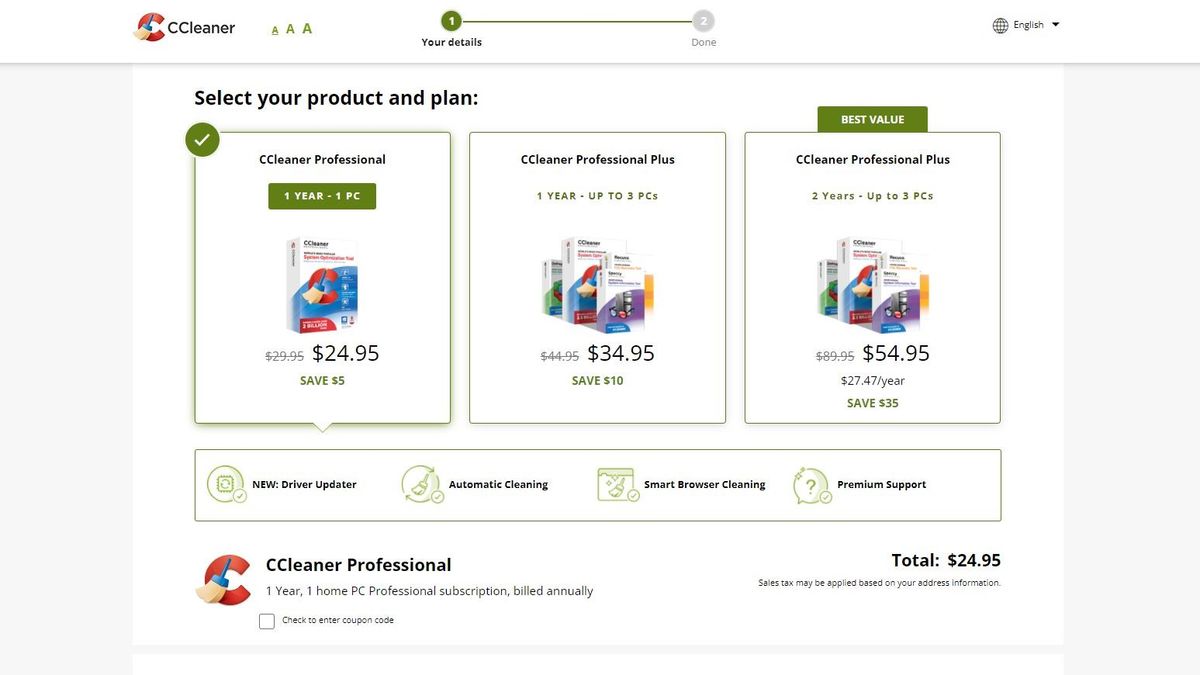Click the Smart Browser Cleaning icon
Viewport: 1200px width, 675px height.
click(617, 484)
